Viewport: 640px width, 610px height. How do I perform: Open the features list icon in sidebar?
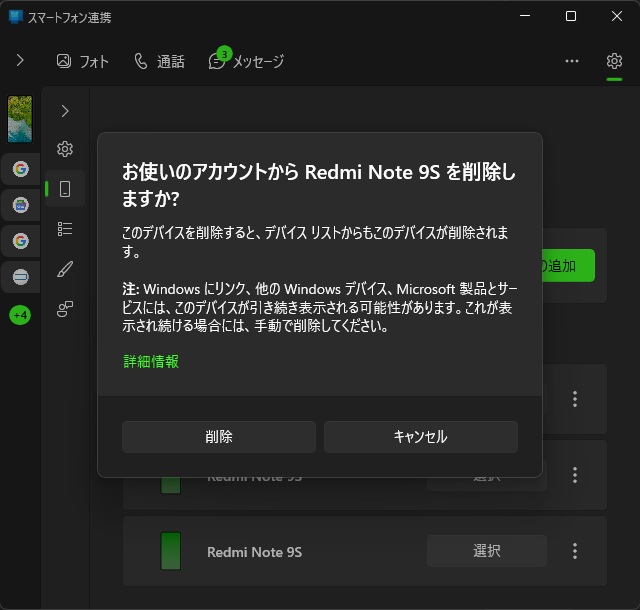65,229
